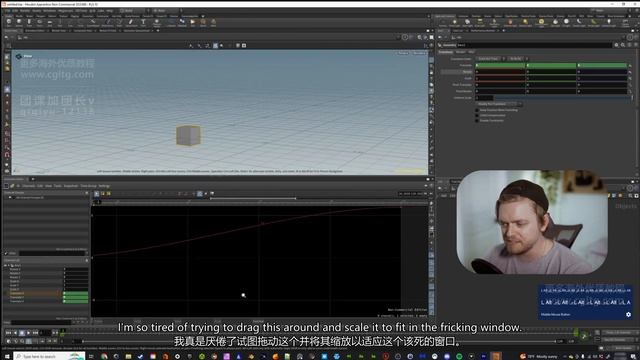Open the Modify Pre-Transform dropdown
The image size is (640, 360).
tap(499, 104)
